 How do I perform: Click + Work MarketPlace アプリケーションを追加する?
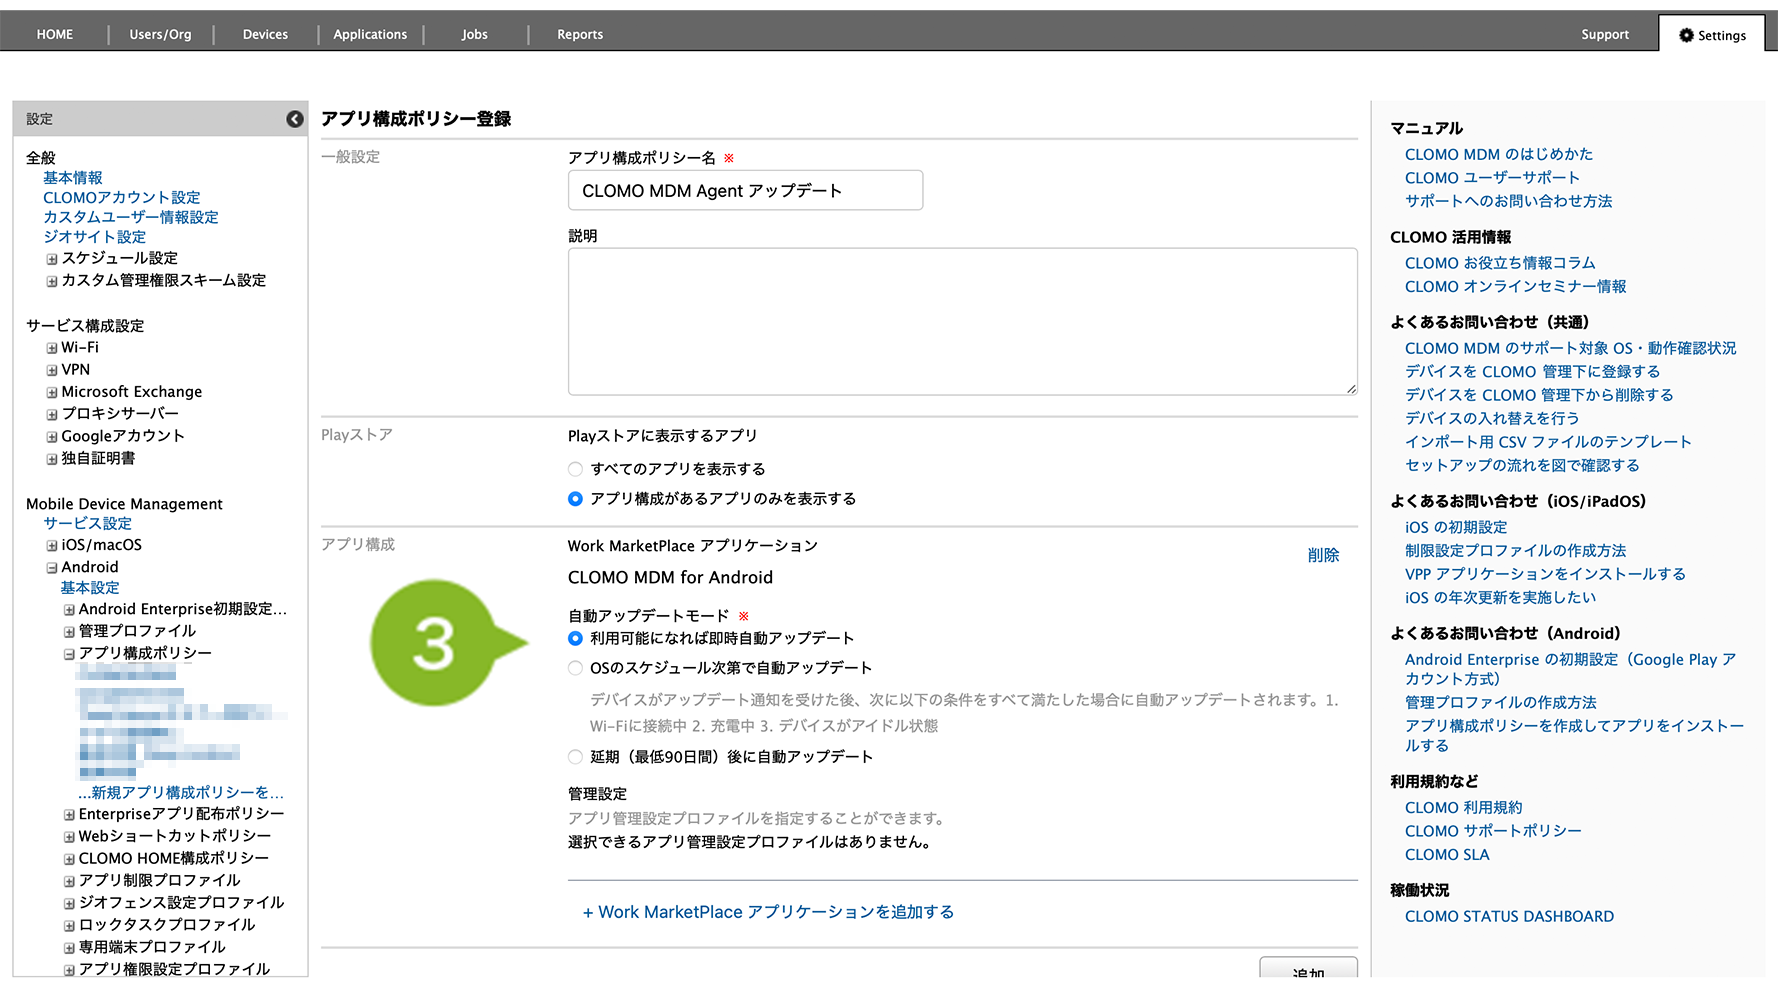[x=768, y=912]
